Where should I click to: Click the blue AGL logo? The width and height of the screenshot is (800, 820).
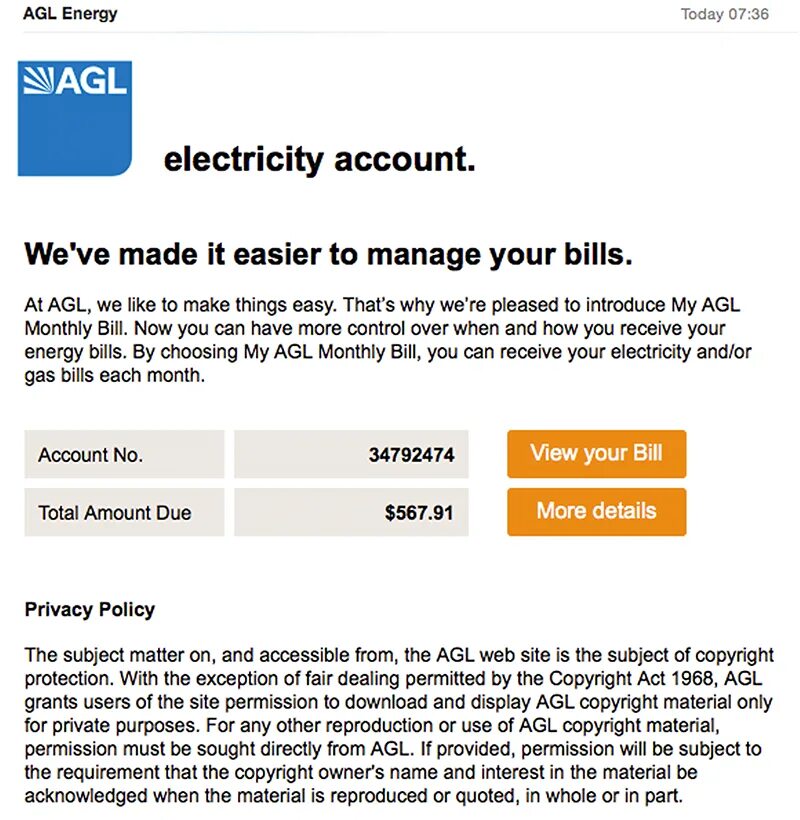coord(75,120)
